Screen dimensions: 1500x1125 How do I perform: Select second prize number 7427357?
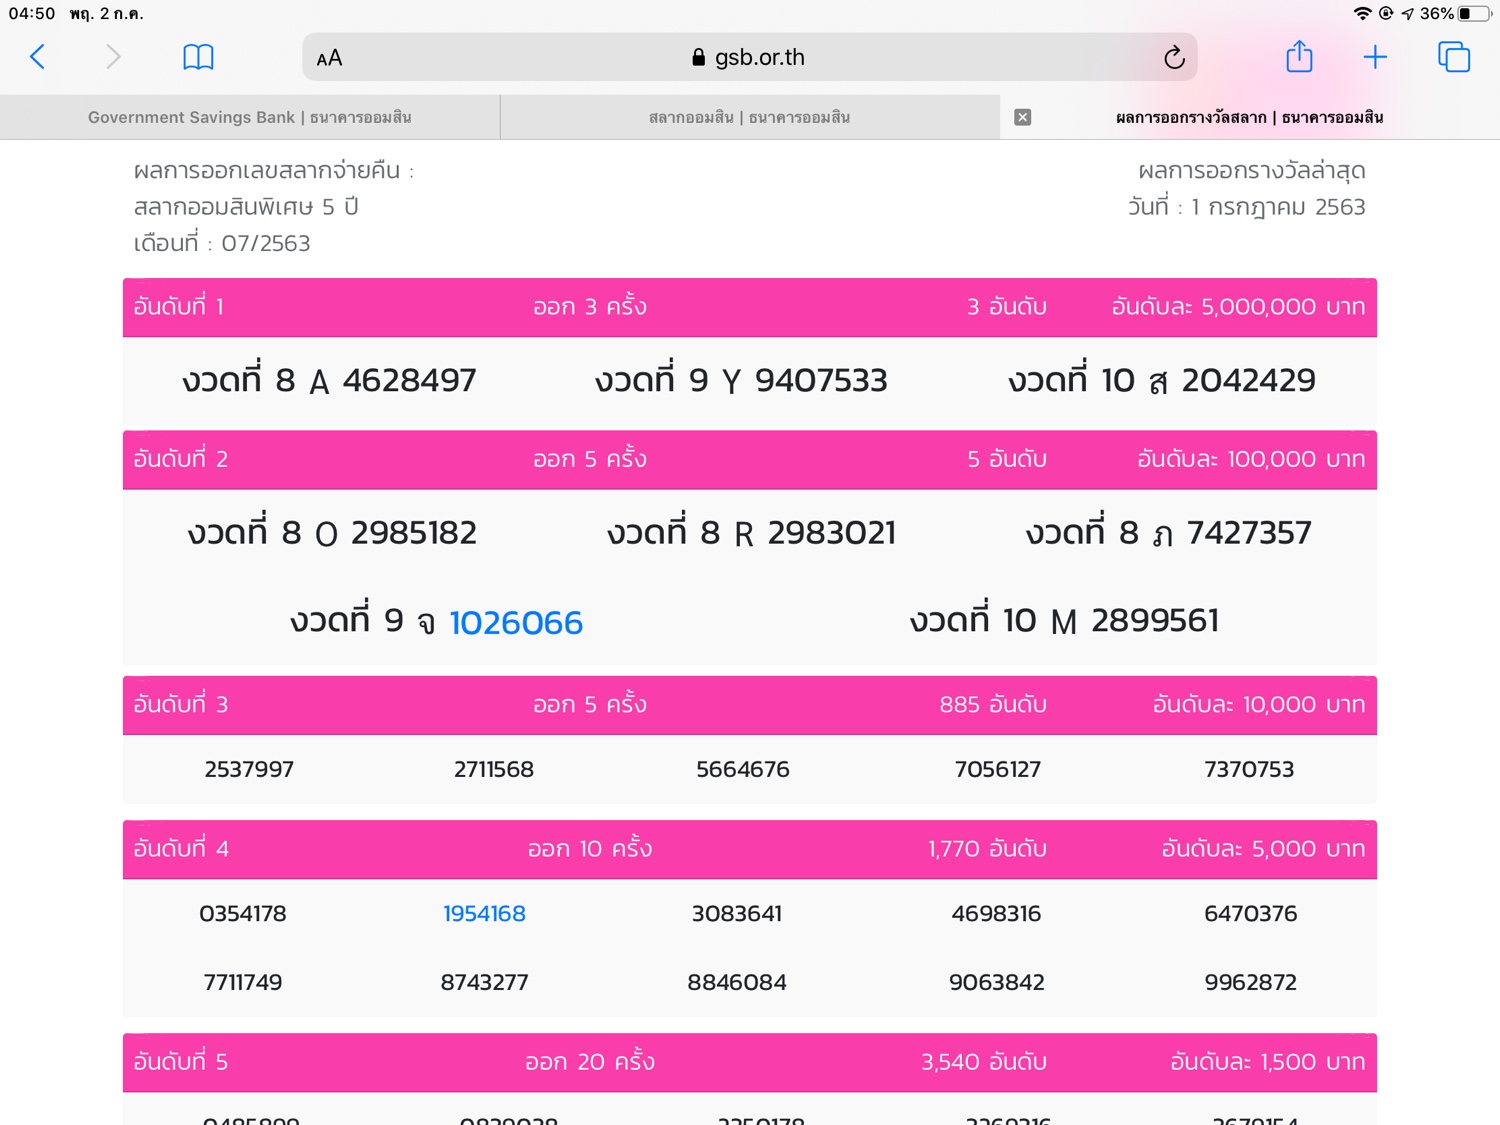1249,532
